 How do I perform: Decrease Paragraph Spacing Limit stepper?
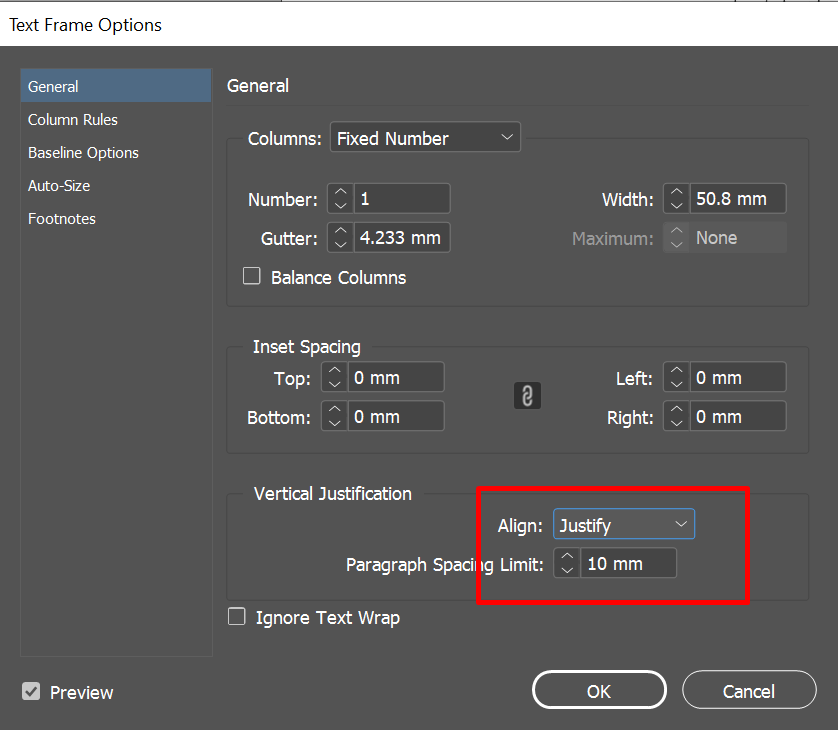pyautogui.click(x=567, y=570)
